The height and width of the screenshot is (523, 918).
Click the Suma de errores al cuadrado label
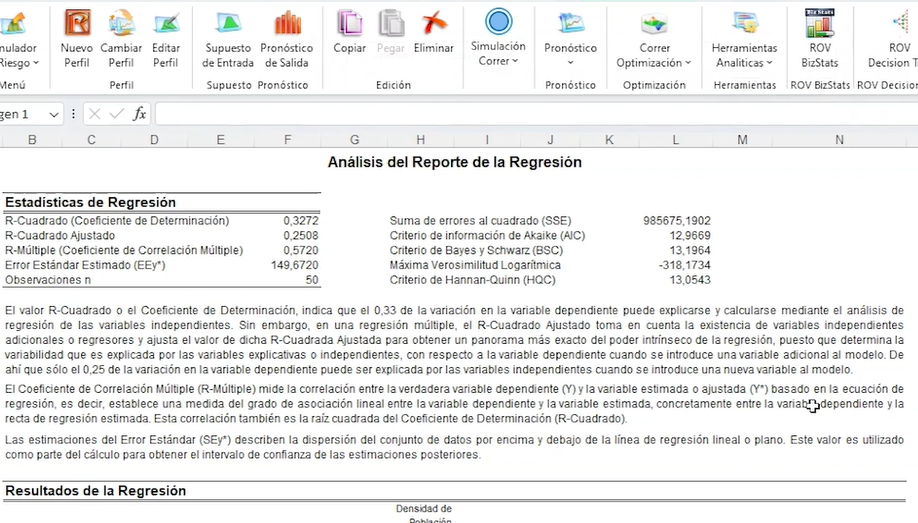(x=480, y=221)
